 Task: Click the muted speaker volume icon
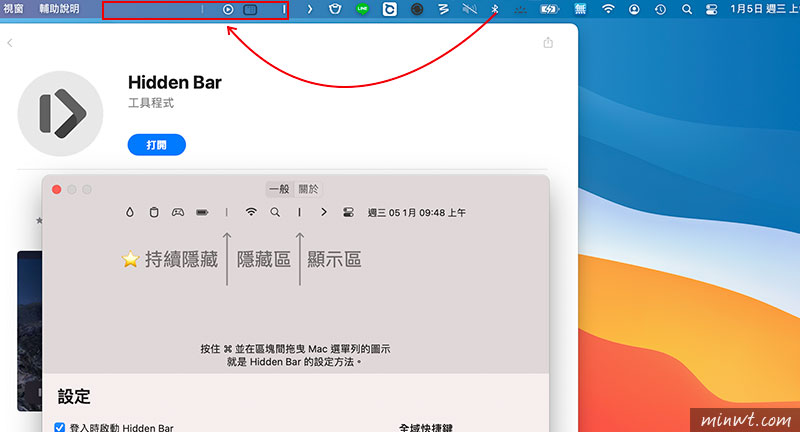(469, 9)
